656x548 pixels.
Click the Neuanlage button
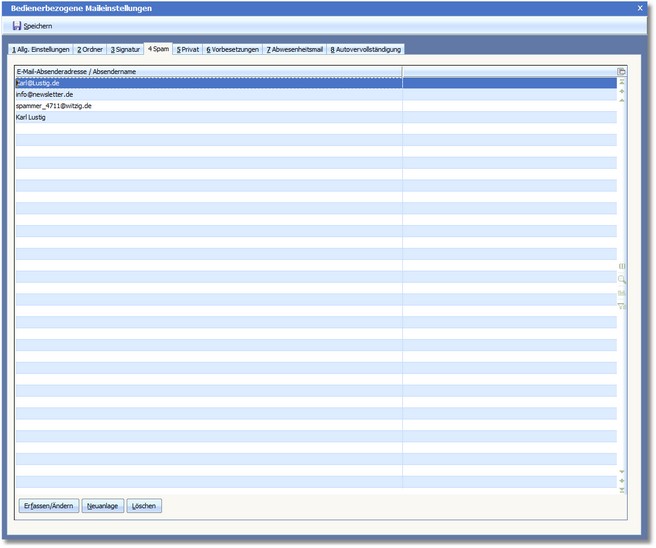[103, 506]
